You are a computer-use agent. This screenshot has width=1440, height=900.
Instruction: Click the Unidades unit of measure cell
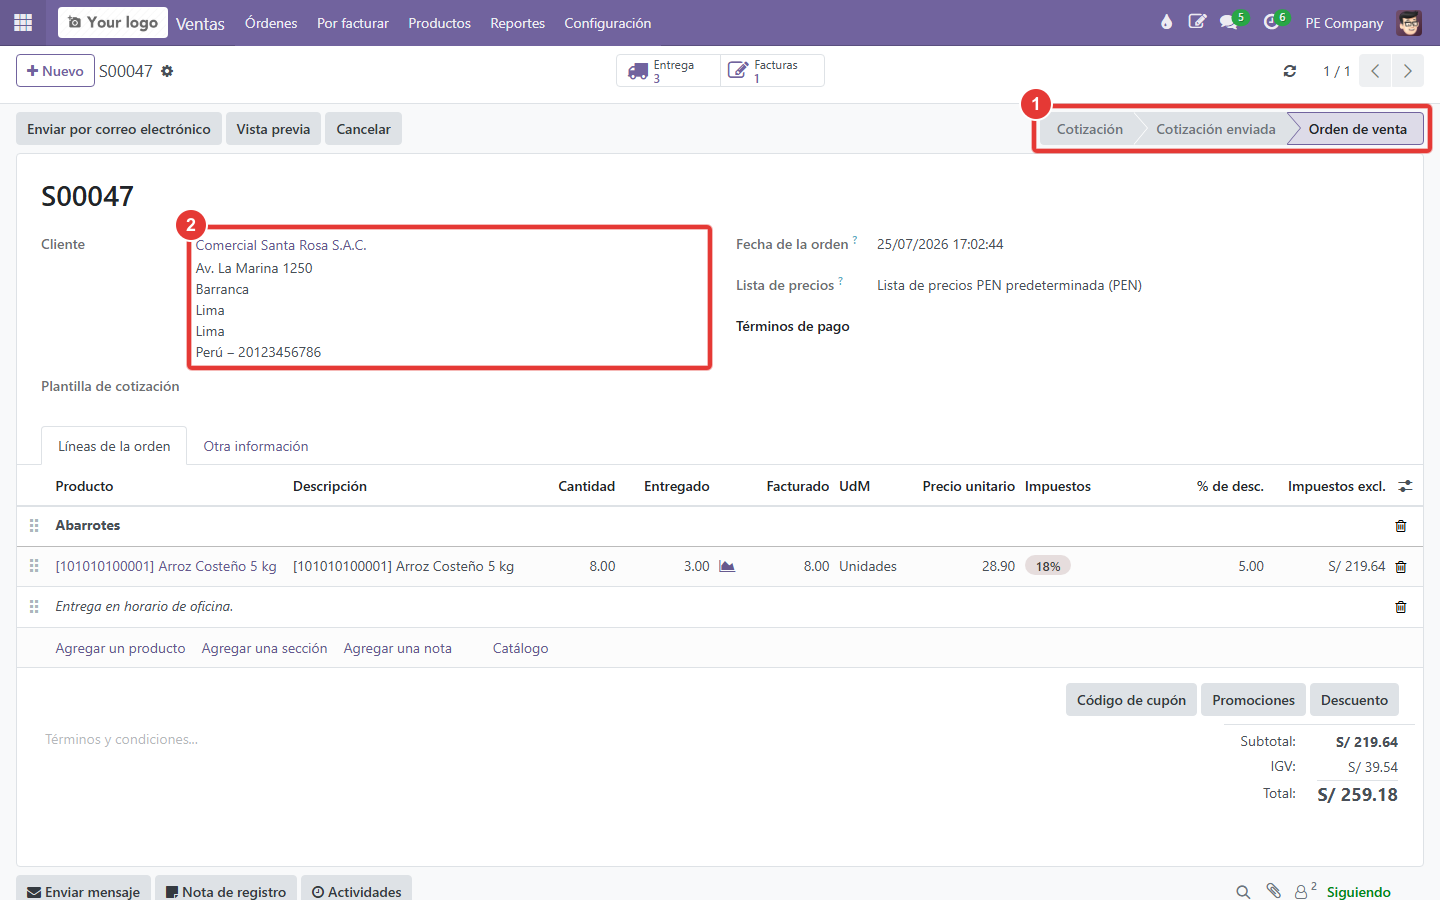click(x=868, y=566)
